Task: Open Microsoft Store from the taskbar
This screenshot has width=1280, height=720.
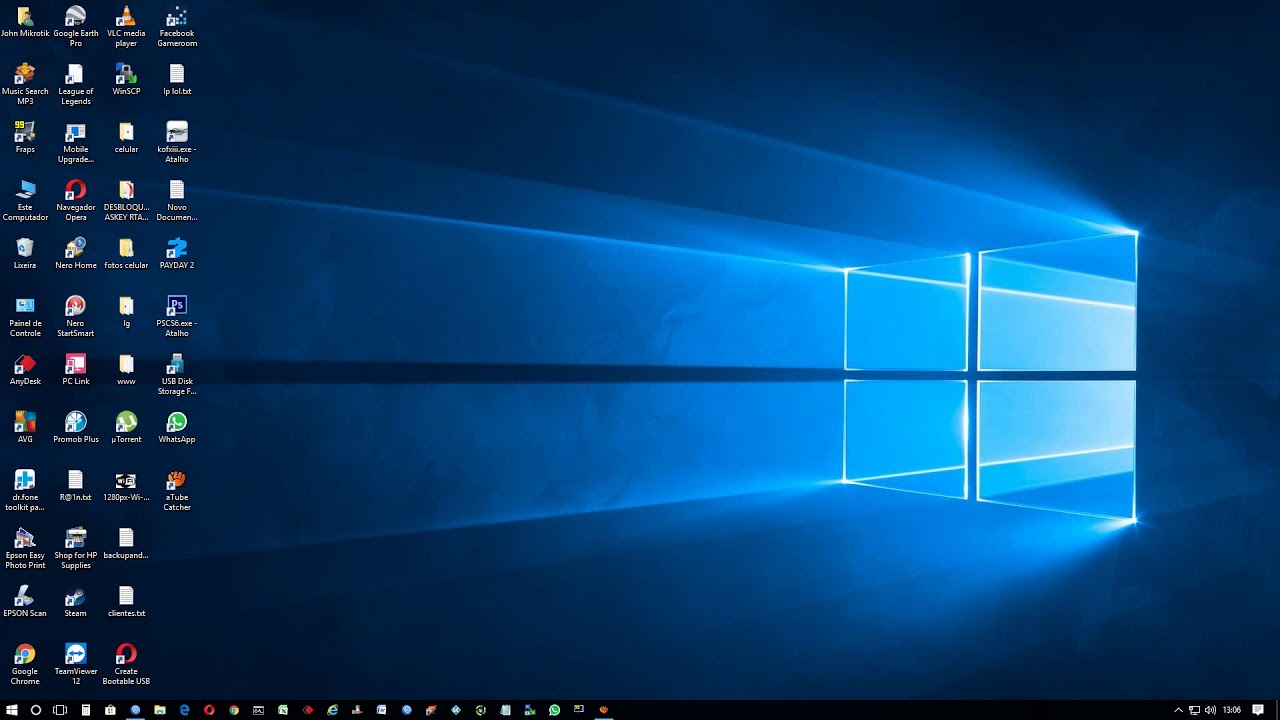Action: 110,710
